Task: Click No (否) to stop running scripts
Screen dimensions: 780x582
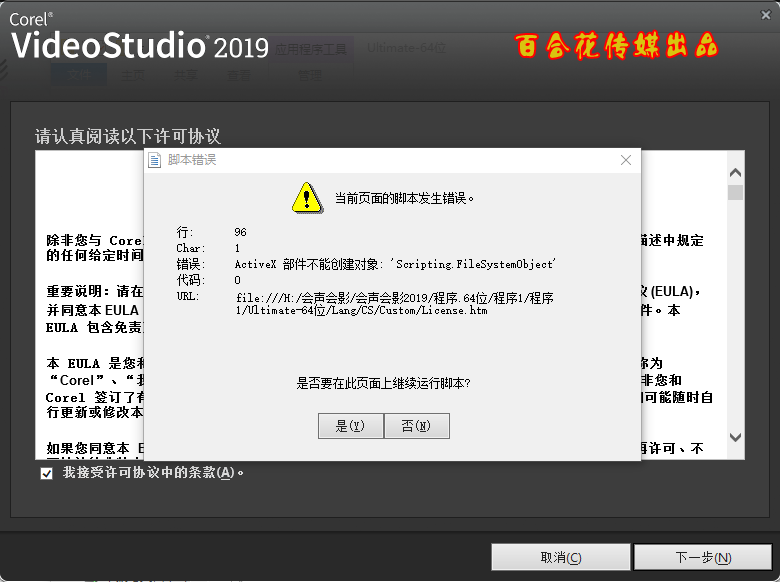Action: pos(417,426)
